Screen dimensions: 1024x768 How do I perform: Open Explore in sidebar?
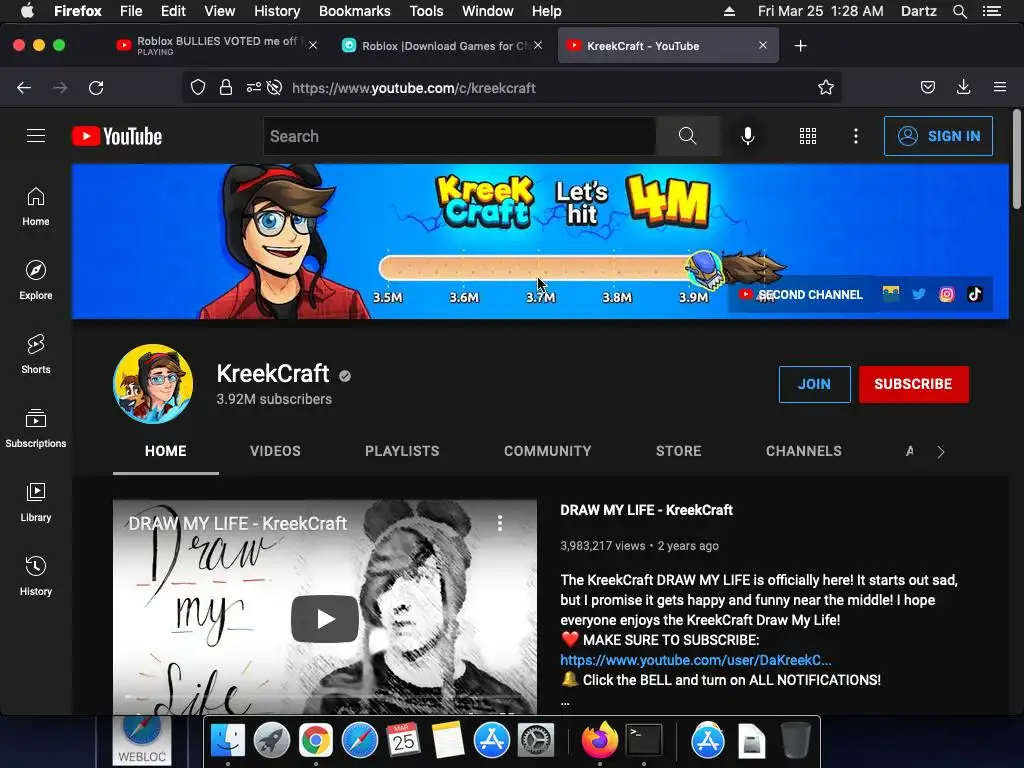pos(36,280)
